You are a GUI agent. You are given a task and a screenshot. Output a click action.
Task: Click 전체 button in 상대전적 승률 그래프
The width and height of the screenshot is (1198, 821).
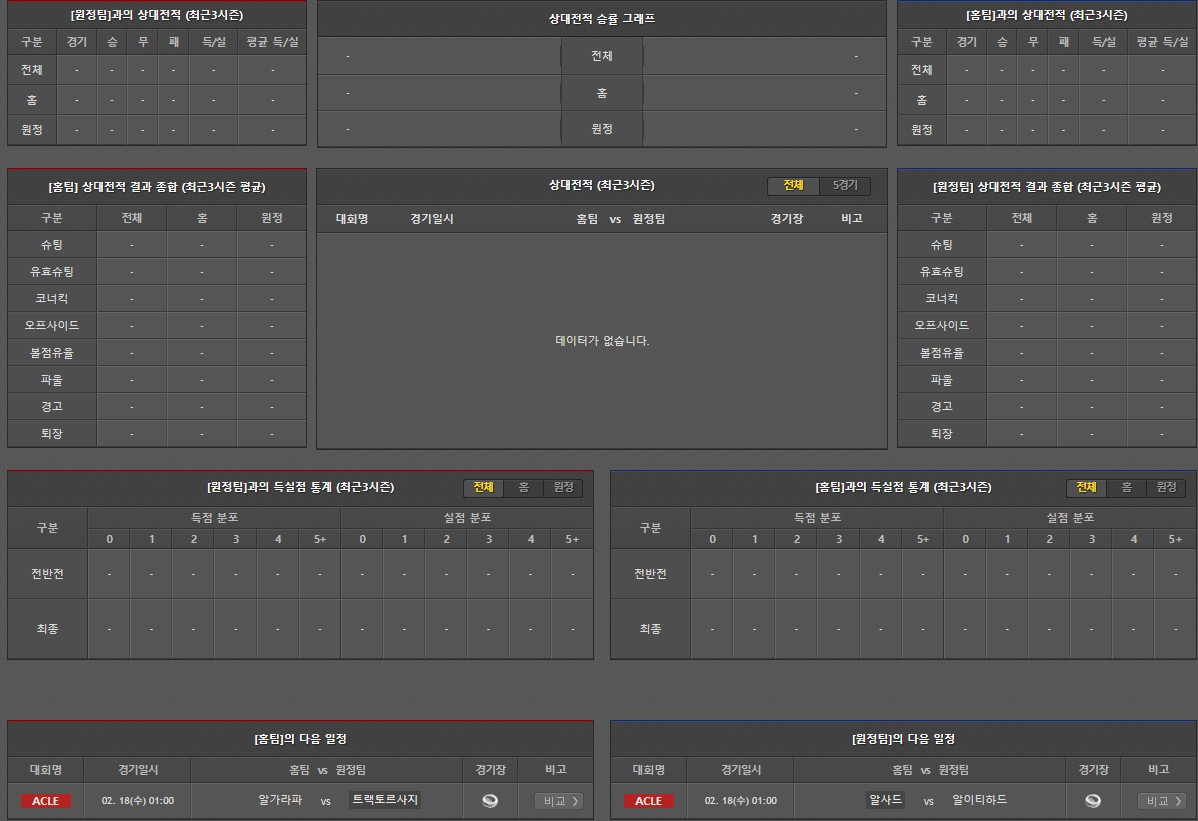coord(601,56)
